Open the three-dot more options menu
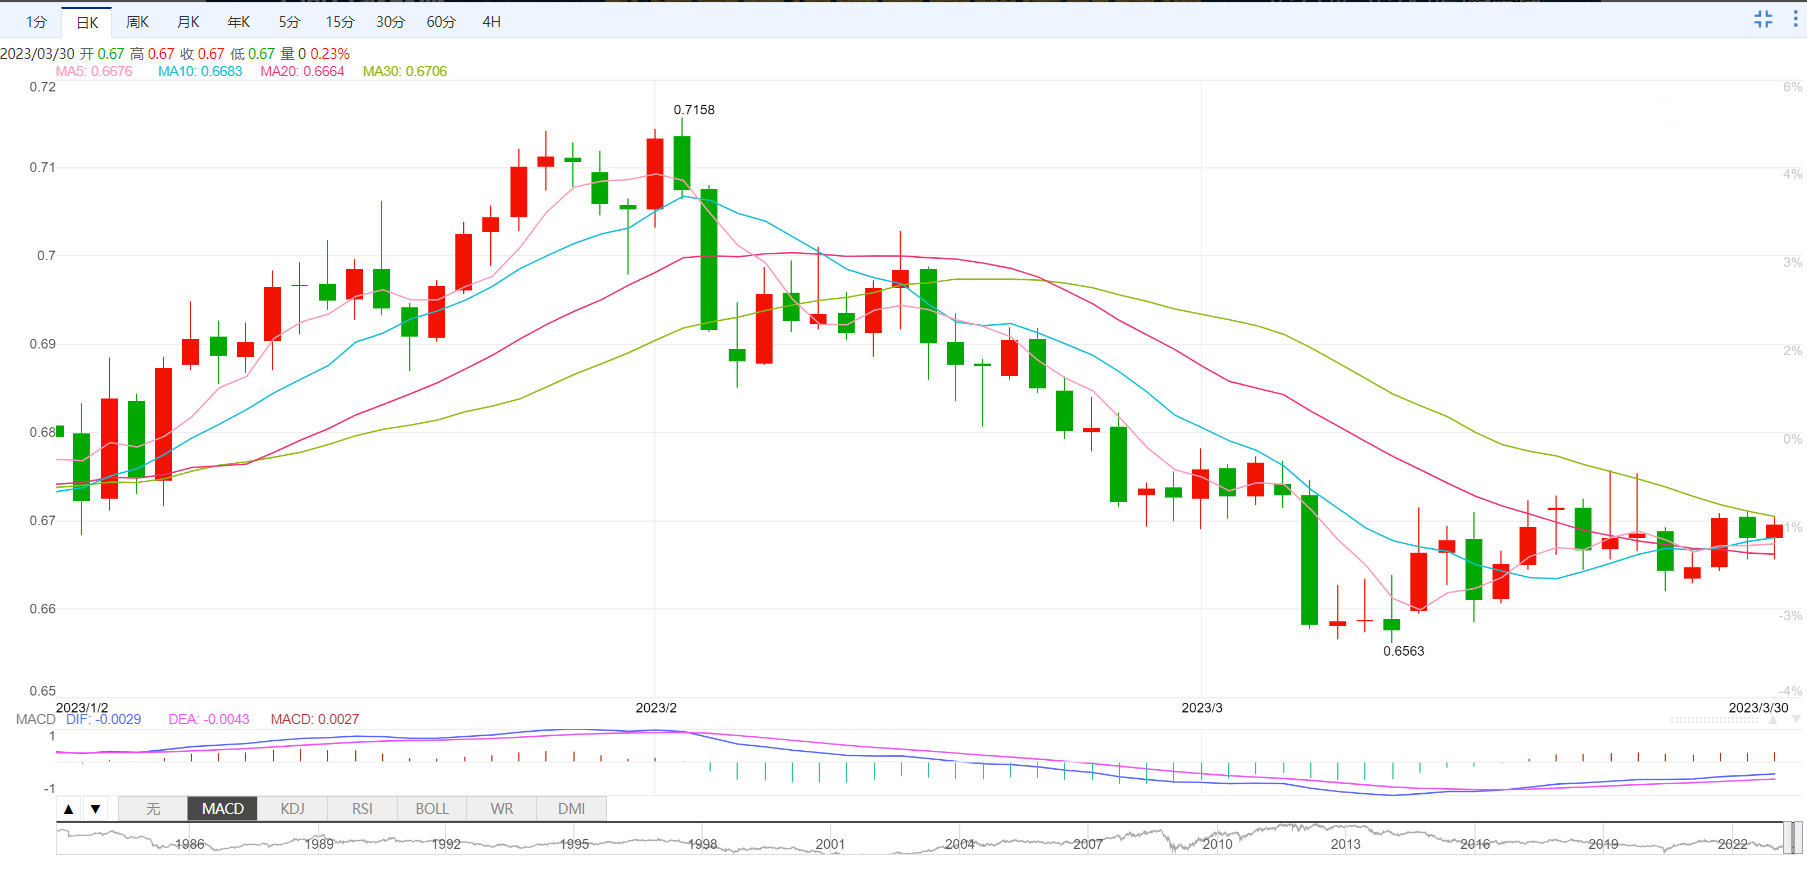This screenshot has height=891, width=1807. [x=1795, y=19]
